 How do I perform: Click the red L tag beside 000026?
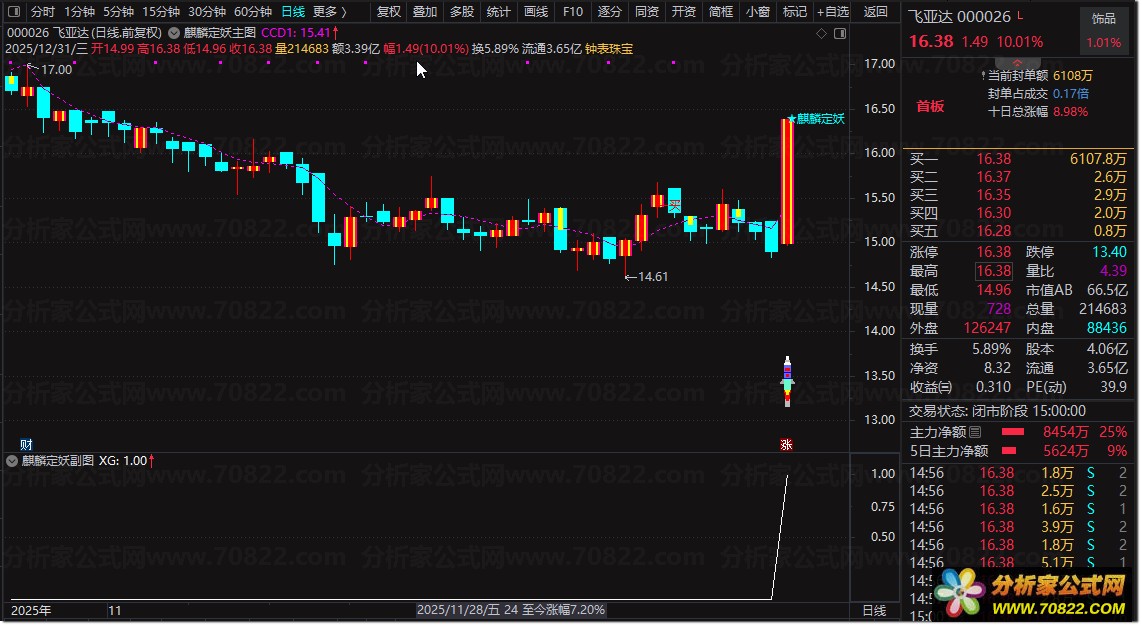pyautogui.click(x=1020, y=15)
